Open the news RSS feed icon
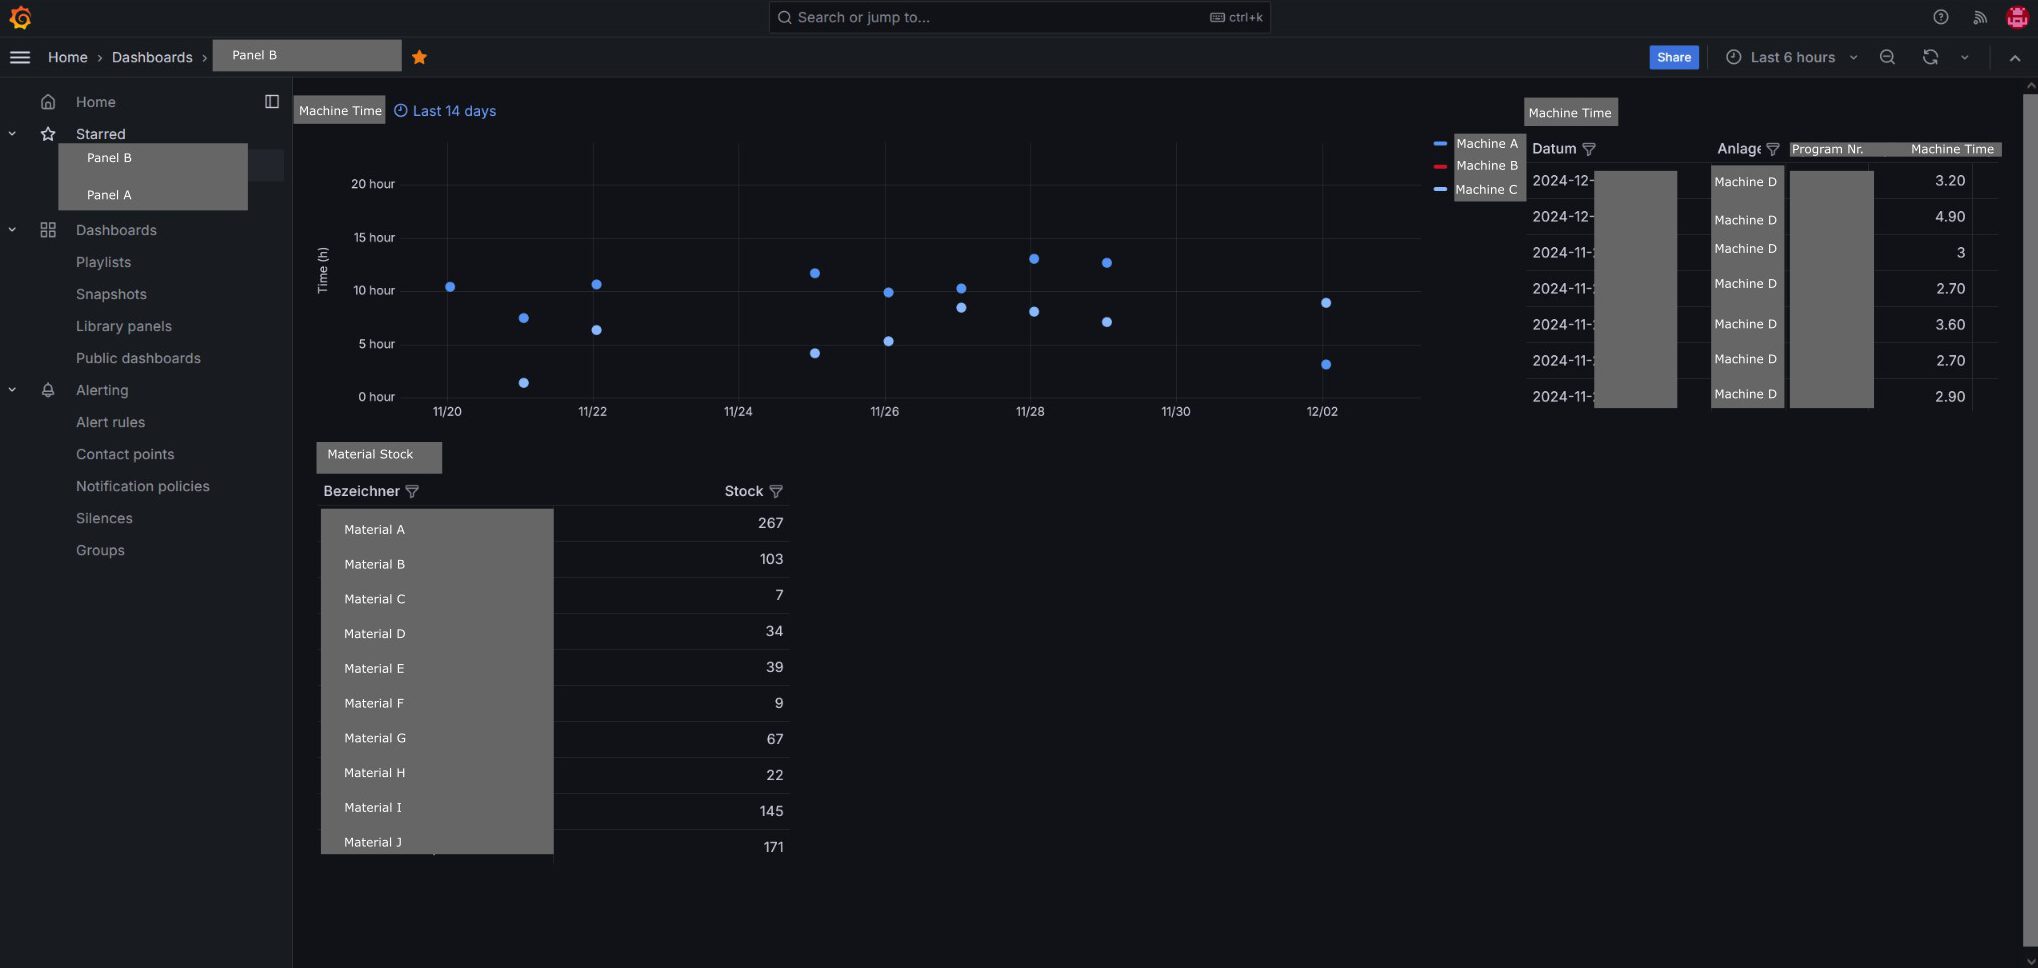 point(1979,17)
